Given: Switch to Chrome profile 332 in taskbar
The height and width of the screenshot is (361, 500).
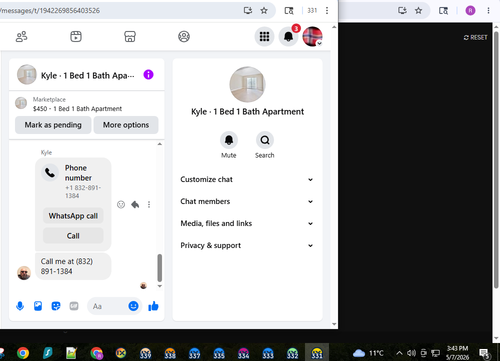Looking at the screenshot, I should (292, 353).
